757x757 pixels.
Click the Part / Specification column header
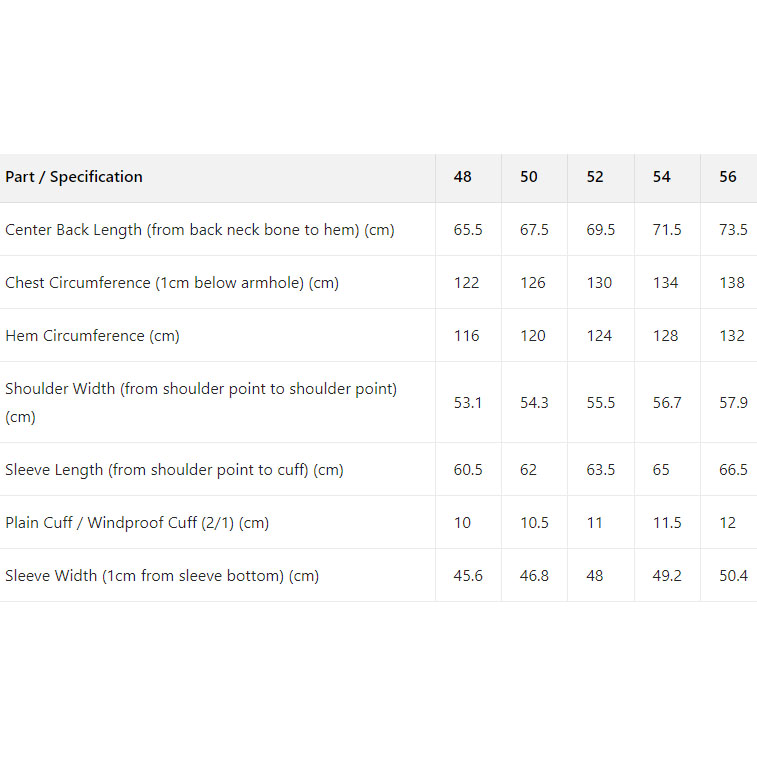click(x=74, y=177)
